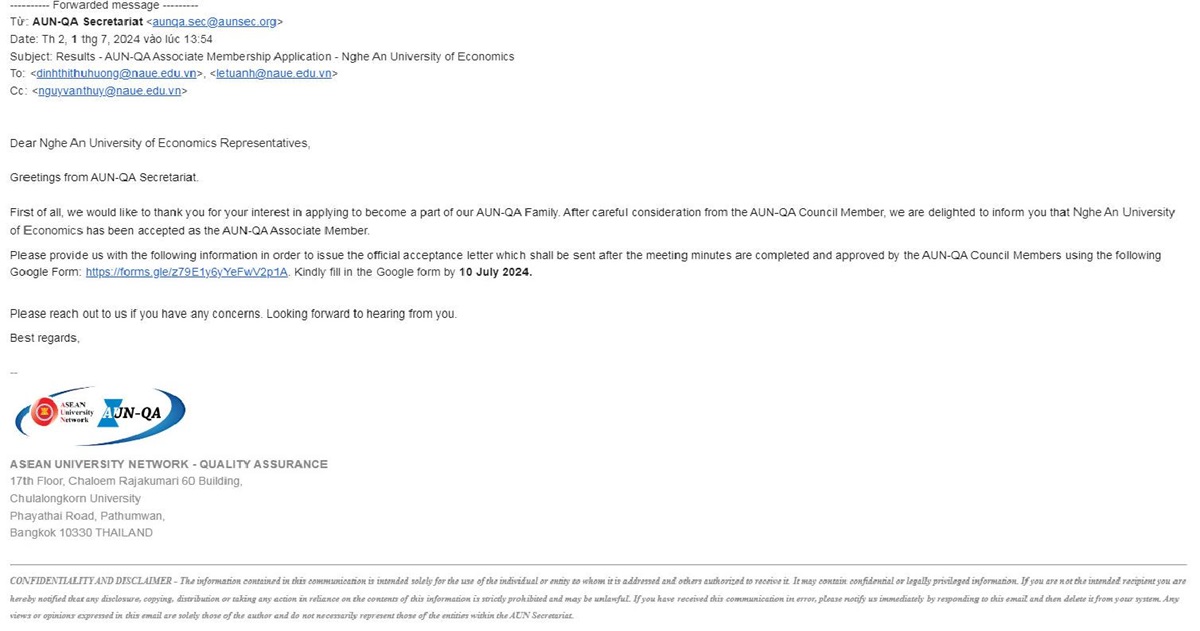Click the Bangkok 10330 THAILAND address line
Screen dimensions: 1200x631
click(81, 533)
